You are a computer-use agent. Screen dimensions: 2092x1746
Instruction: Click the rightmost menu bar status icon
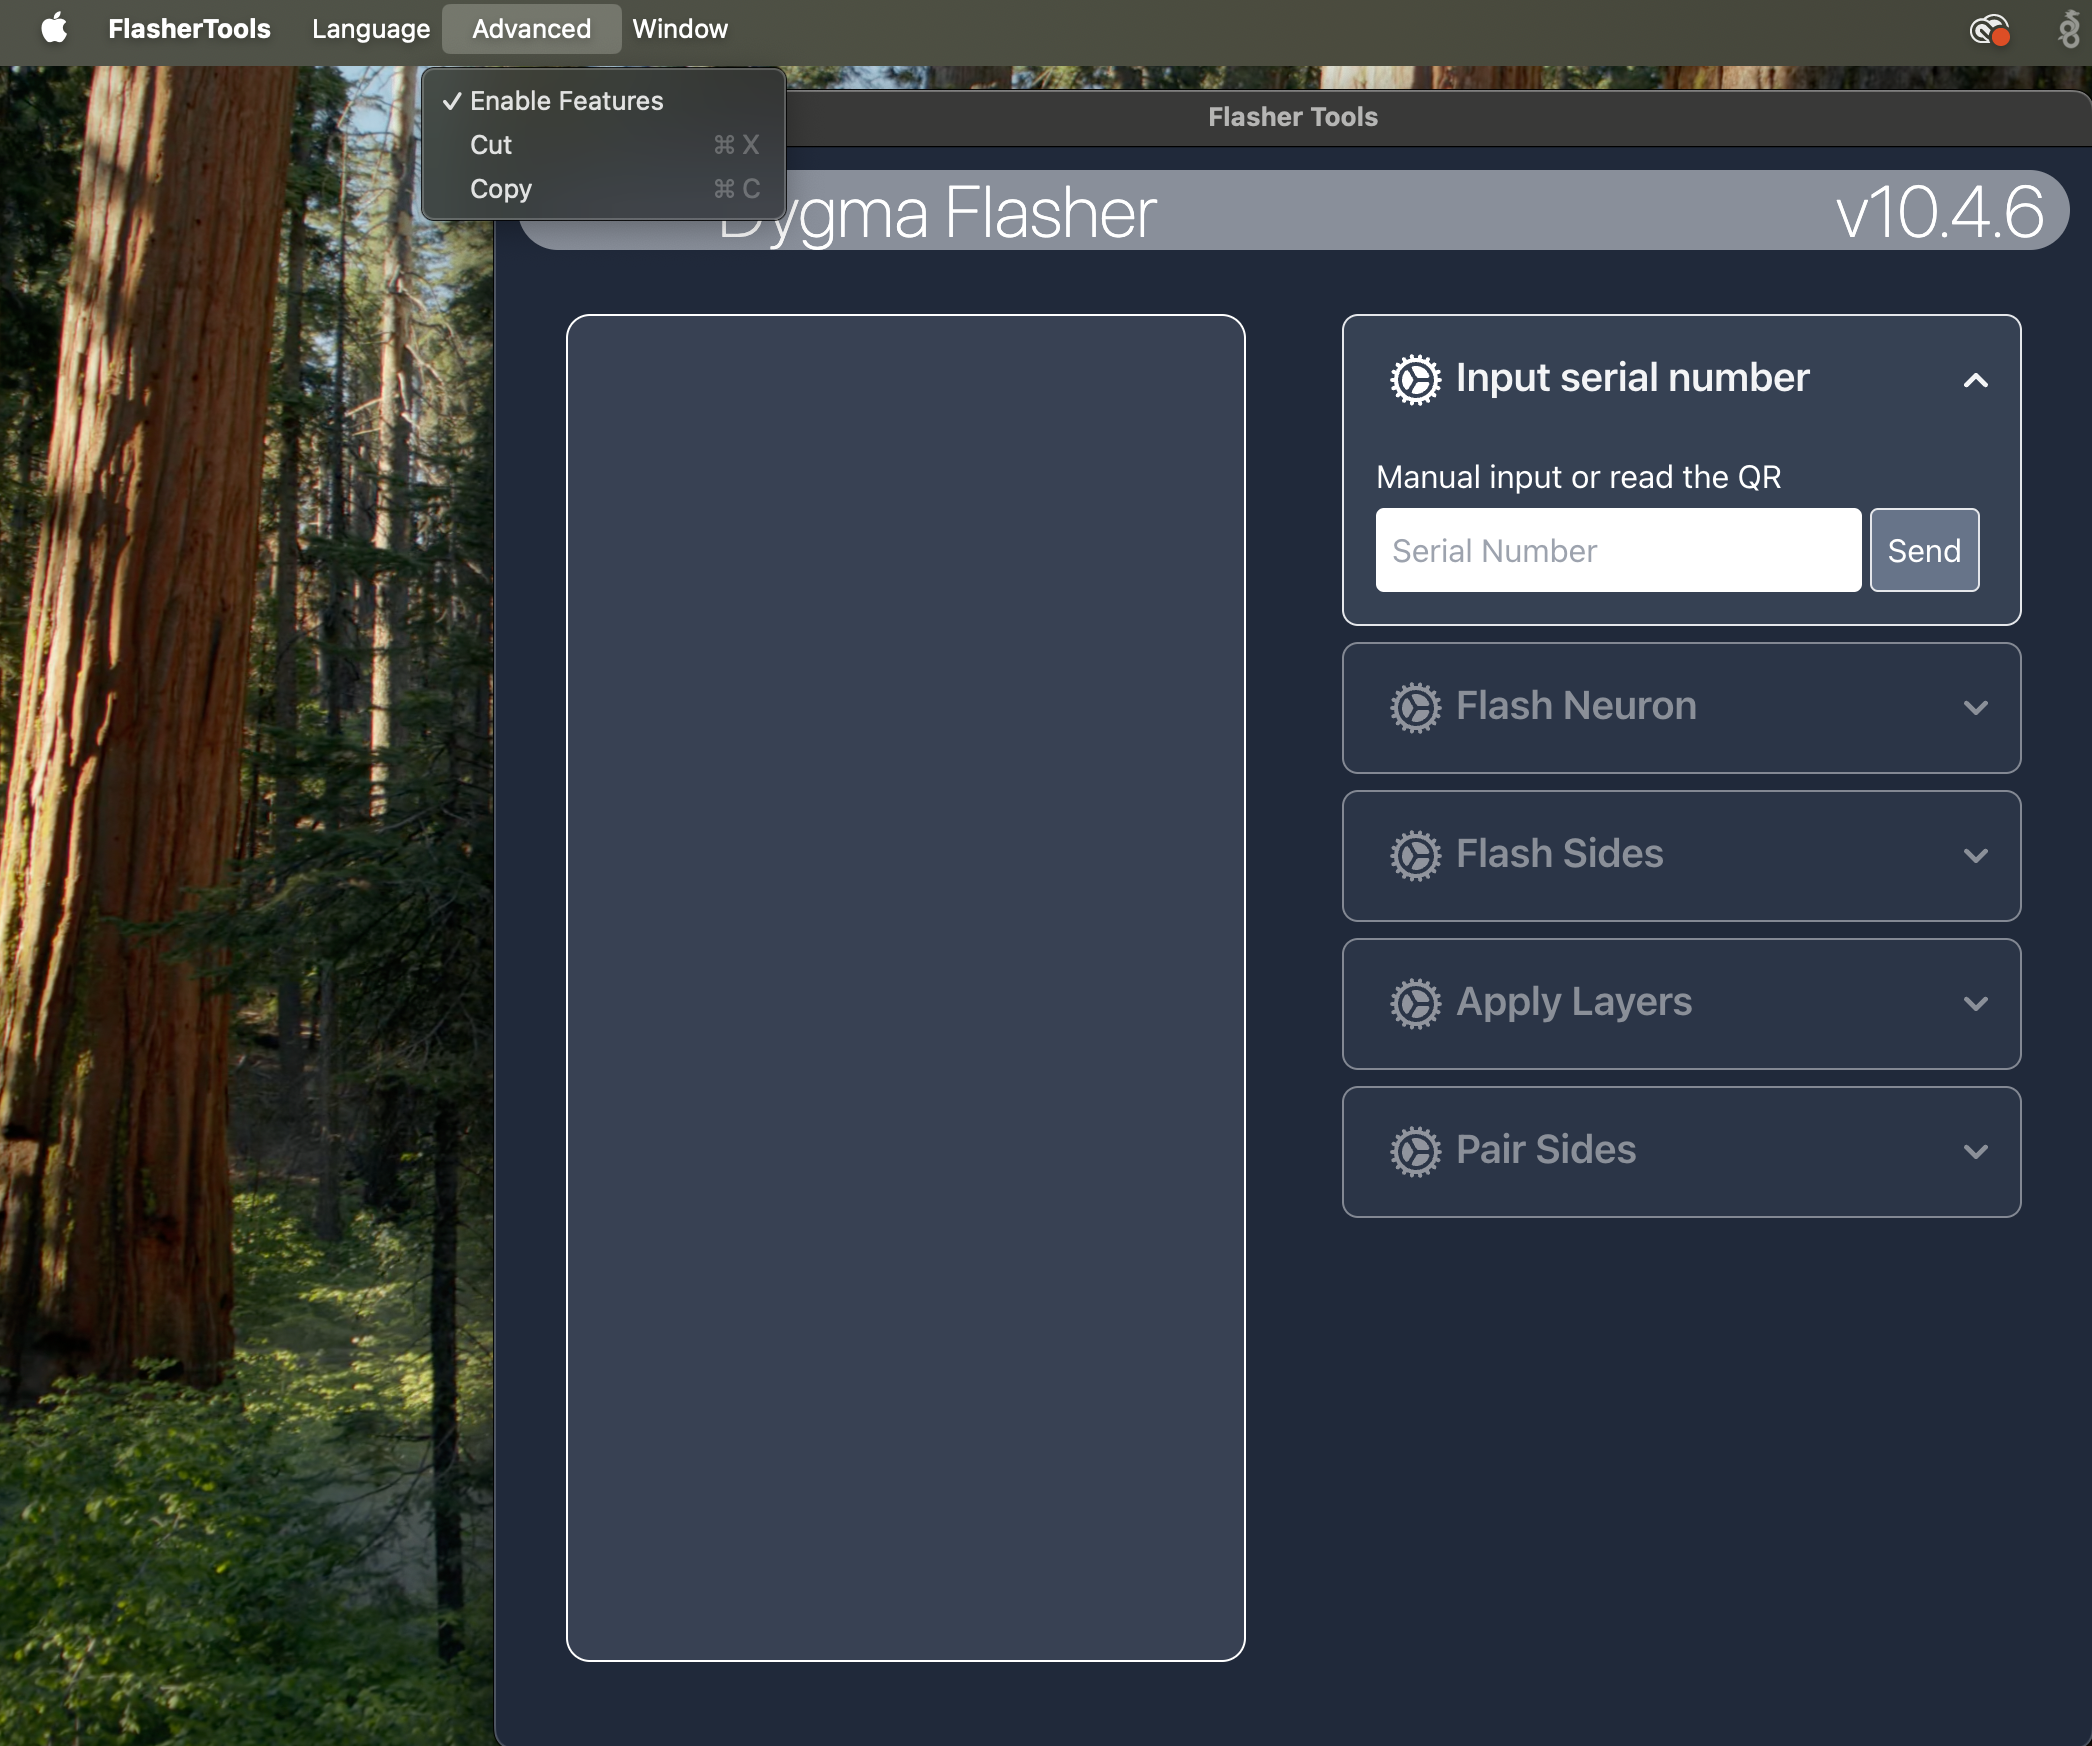(x=2068, y=29)
